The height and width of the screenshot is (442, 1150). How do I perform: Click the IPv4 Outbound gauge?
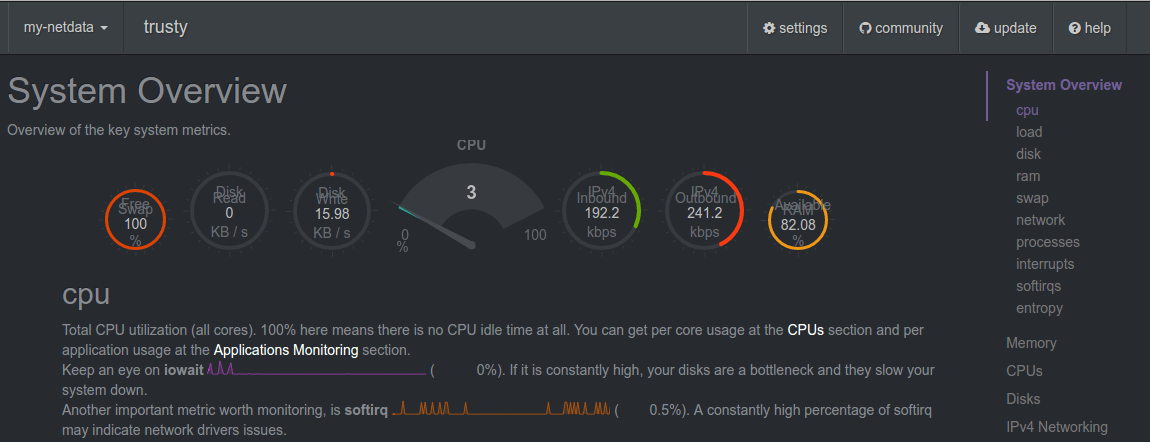[x=705, y=211]
